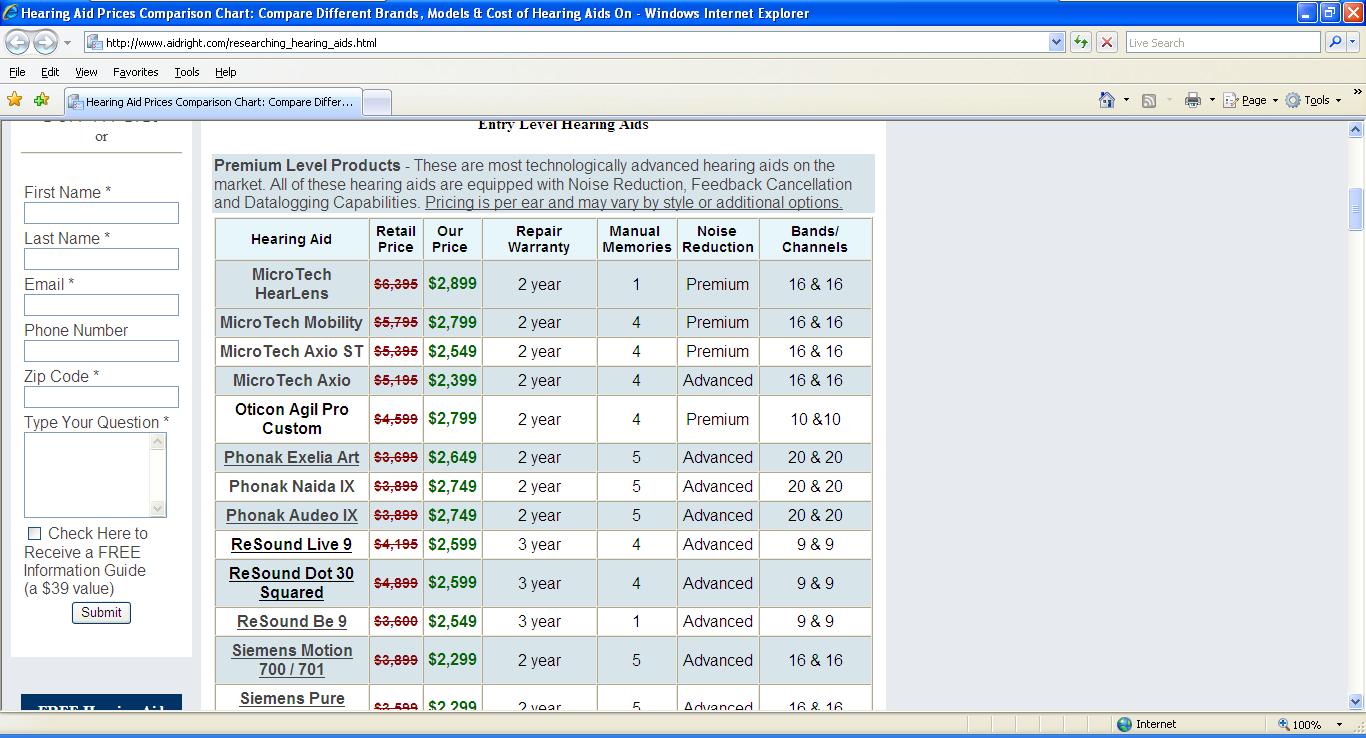
Task: Click the page scrollbar up arrow
Action: [1356, 130]
